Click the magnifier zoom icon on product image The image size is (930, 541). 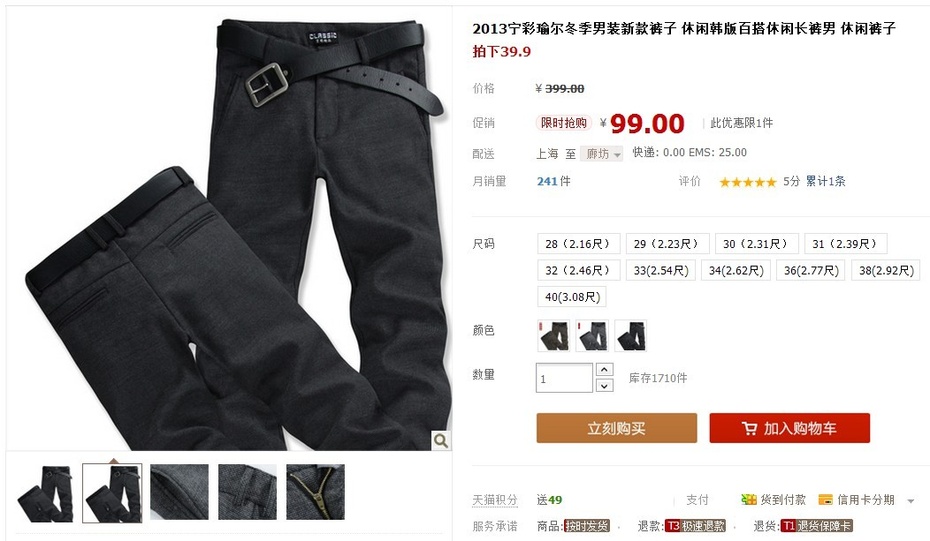[x=441, y=440]
